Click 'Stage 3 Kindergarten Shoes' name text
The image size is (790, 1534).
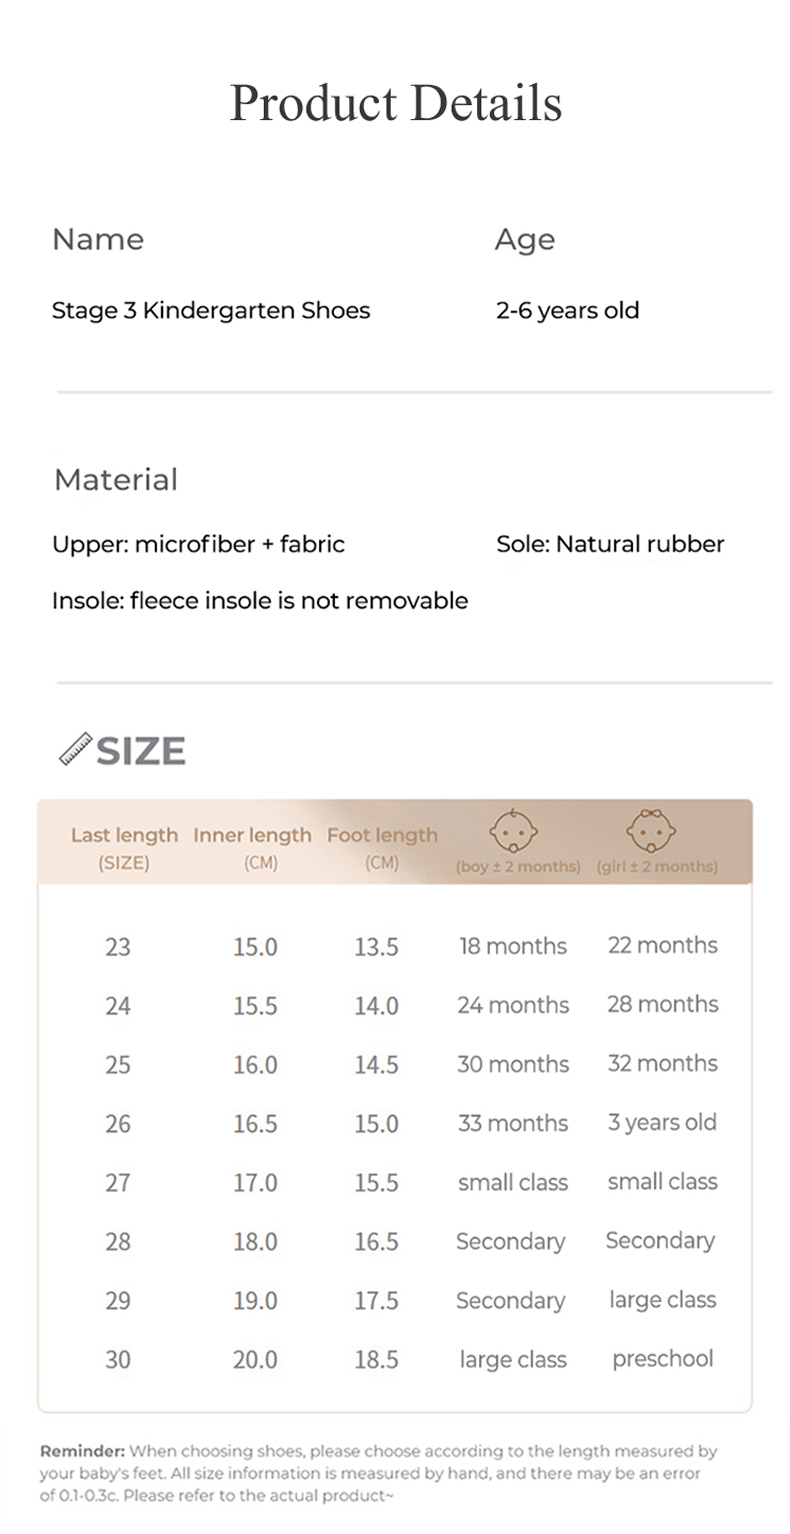tap(211, 311)
